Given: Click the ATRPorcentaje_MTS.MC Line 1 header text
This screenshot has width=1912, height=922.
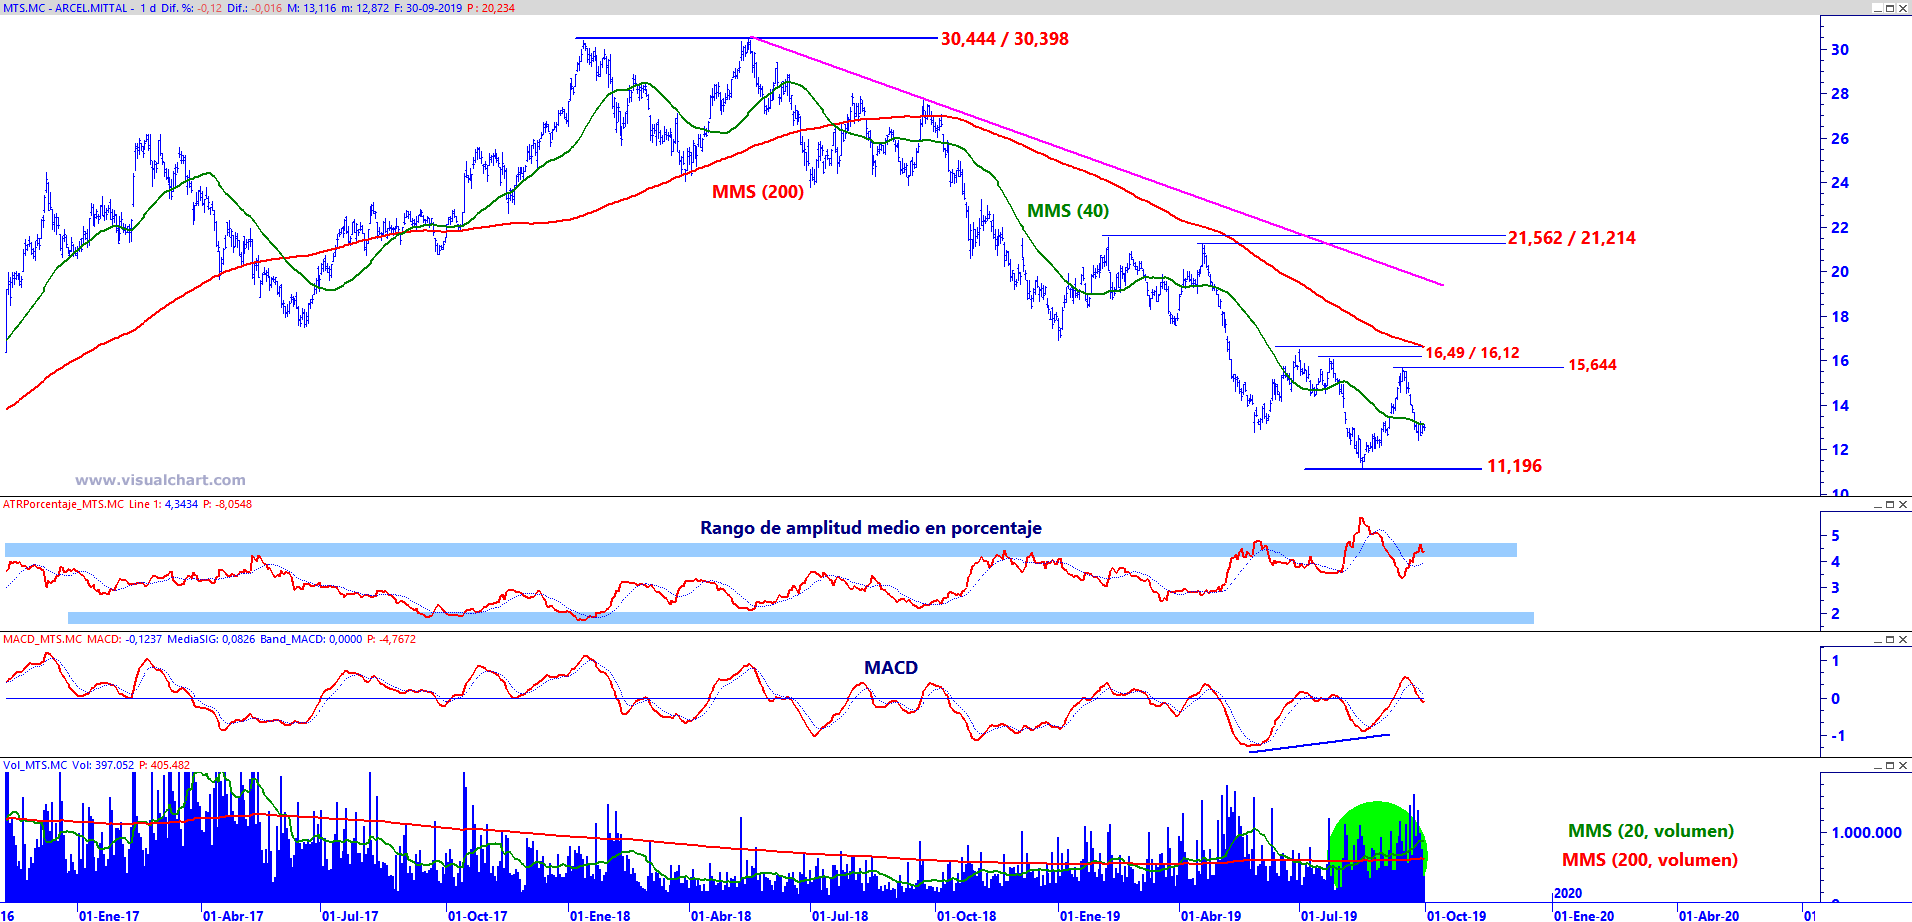Looking at the screenshot, I should (x=127, y=504).
